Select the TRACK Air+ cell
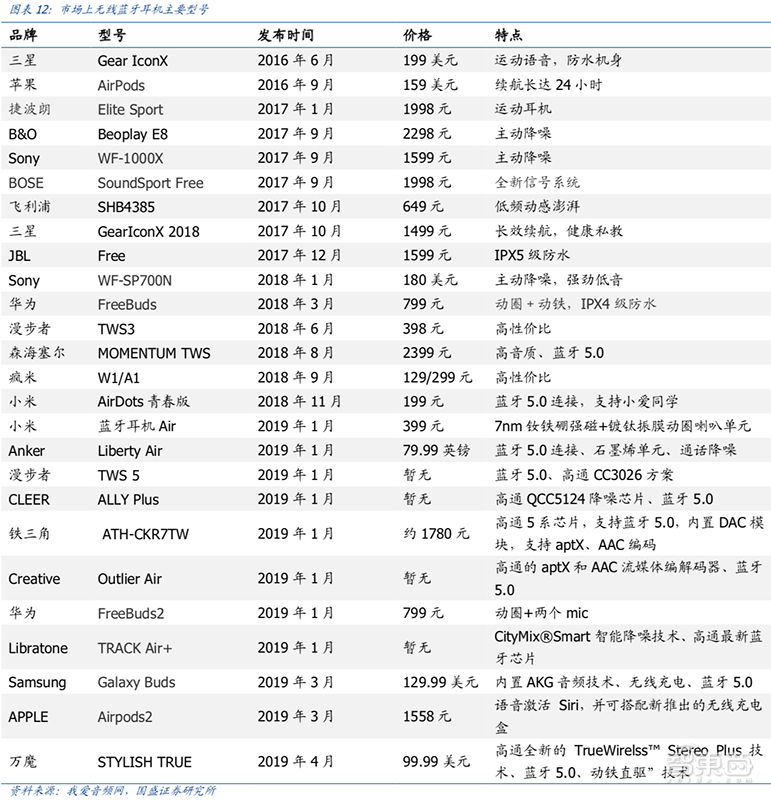The height and width of the screenshot is (800, 771). coord(135,648)
